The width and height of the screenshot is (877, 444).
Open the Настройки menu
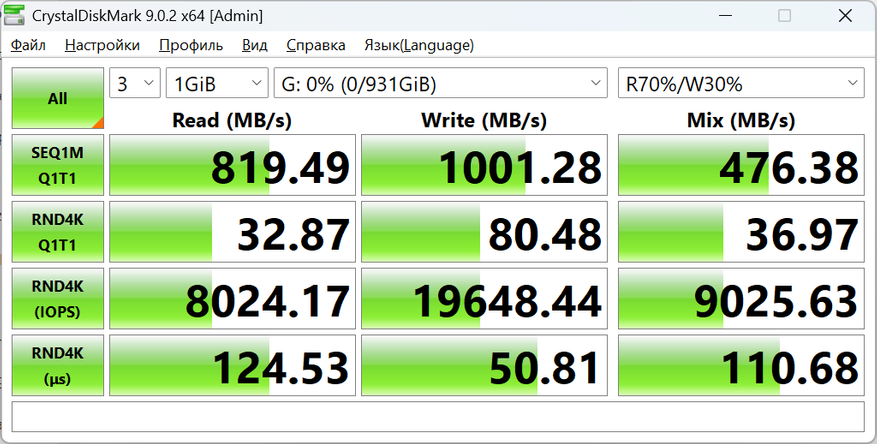pos(102,45)
